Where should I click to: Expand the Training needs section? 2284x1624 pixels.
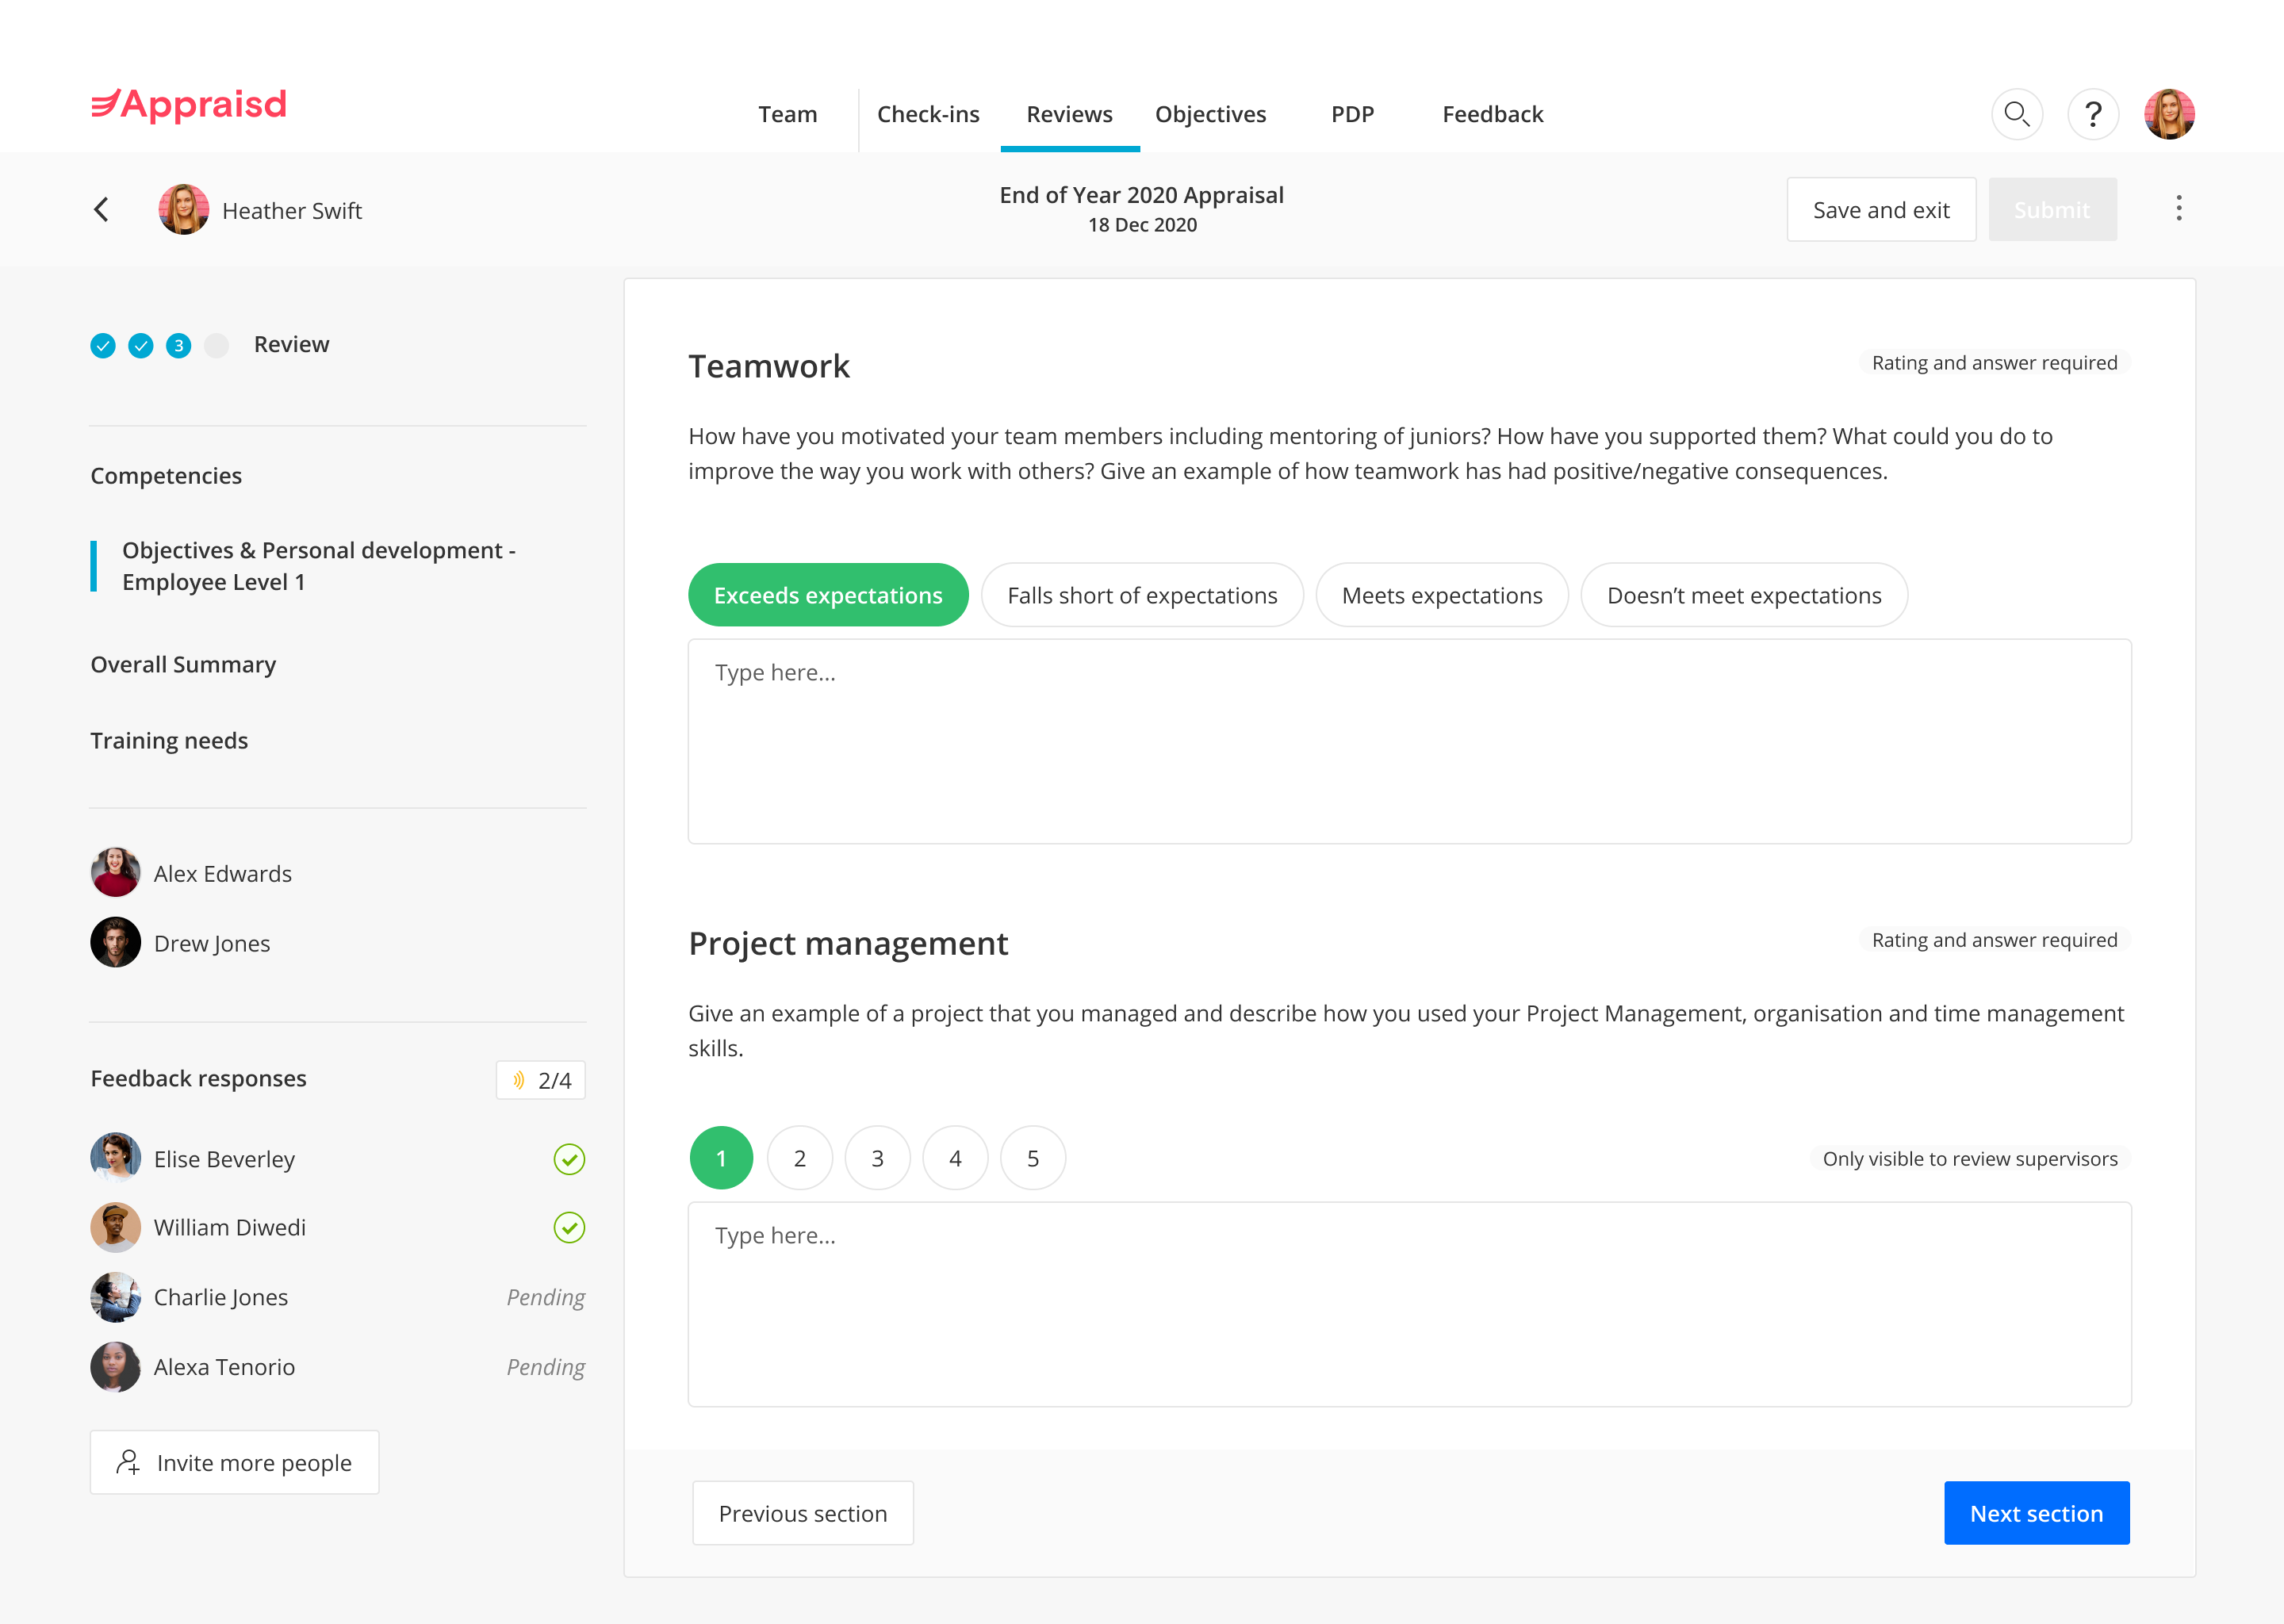[170, 740]
